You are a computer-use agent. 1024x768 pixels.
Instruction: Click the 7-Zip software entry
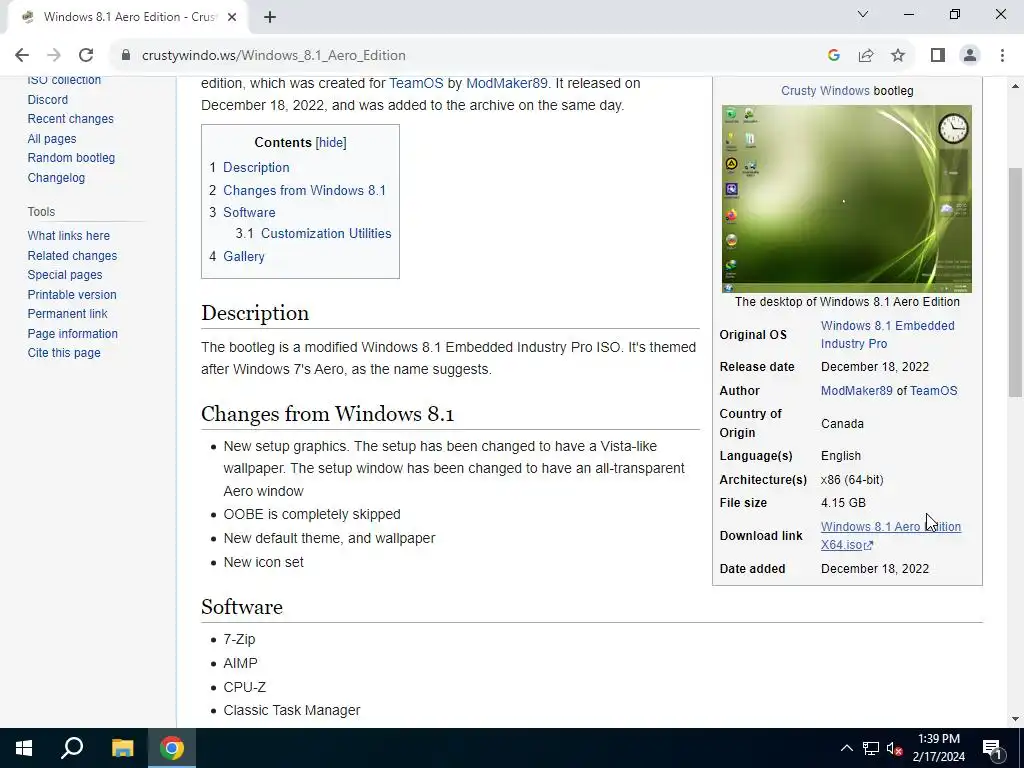pyautogui.click(x=239, y=639)
